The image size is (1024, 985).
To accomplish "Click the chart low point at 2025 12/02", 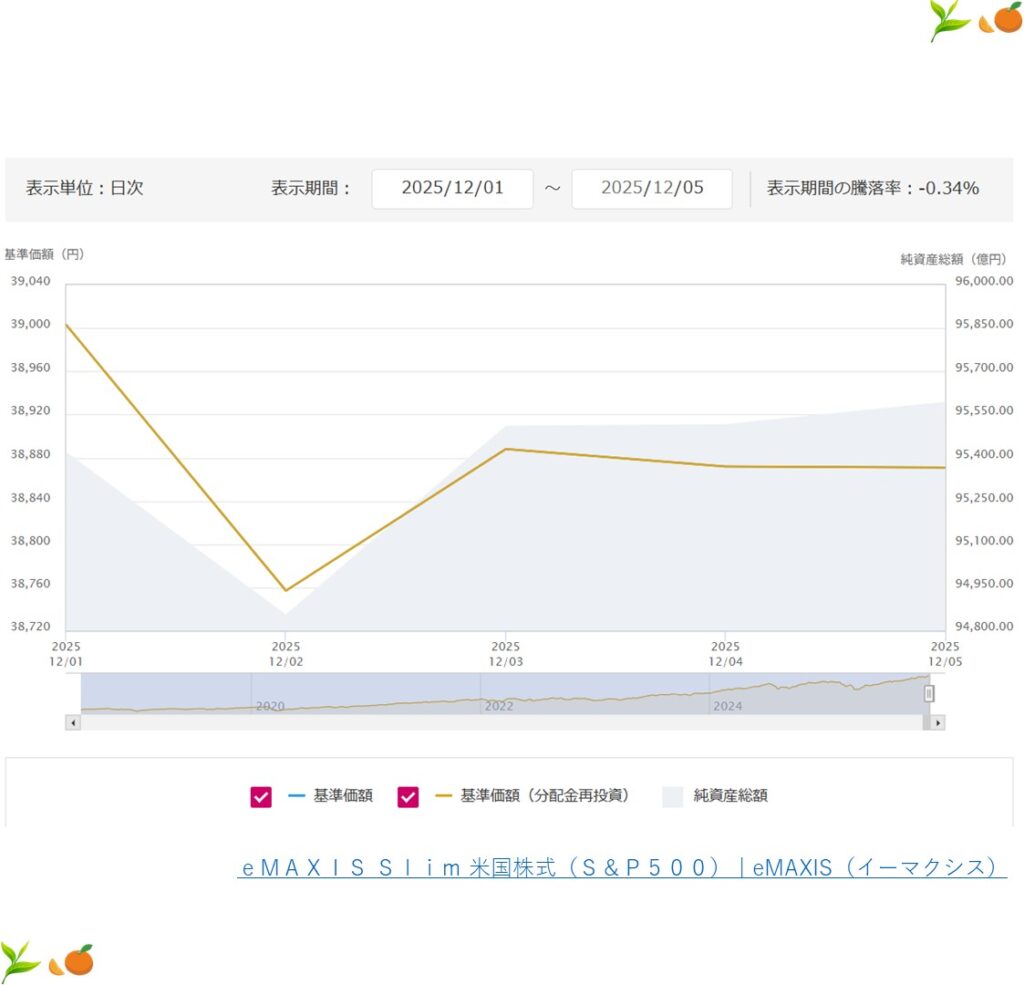I will [x=286, y=590].
